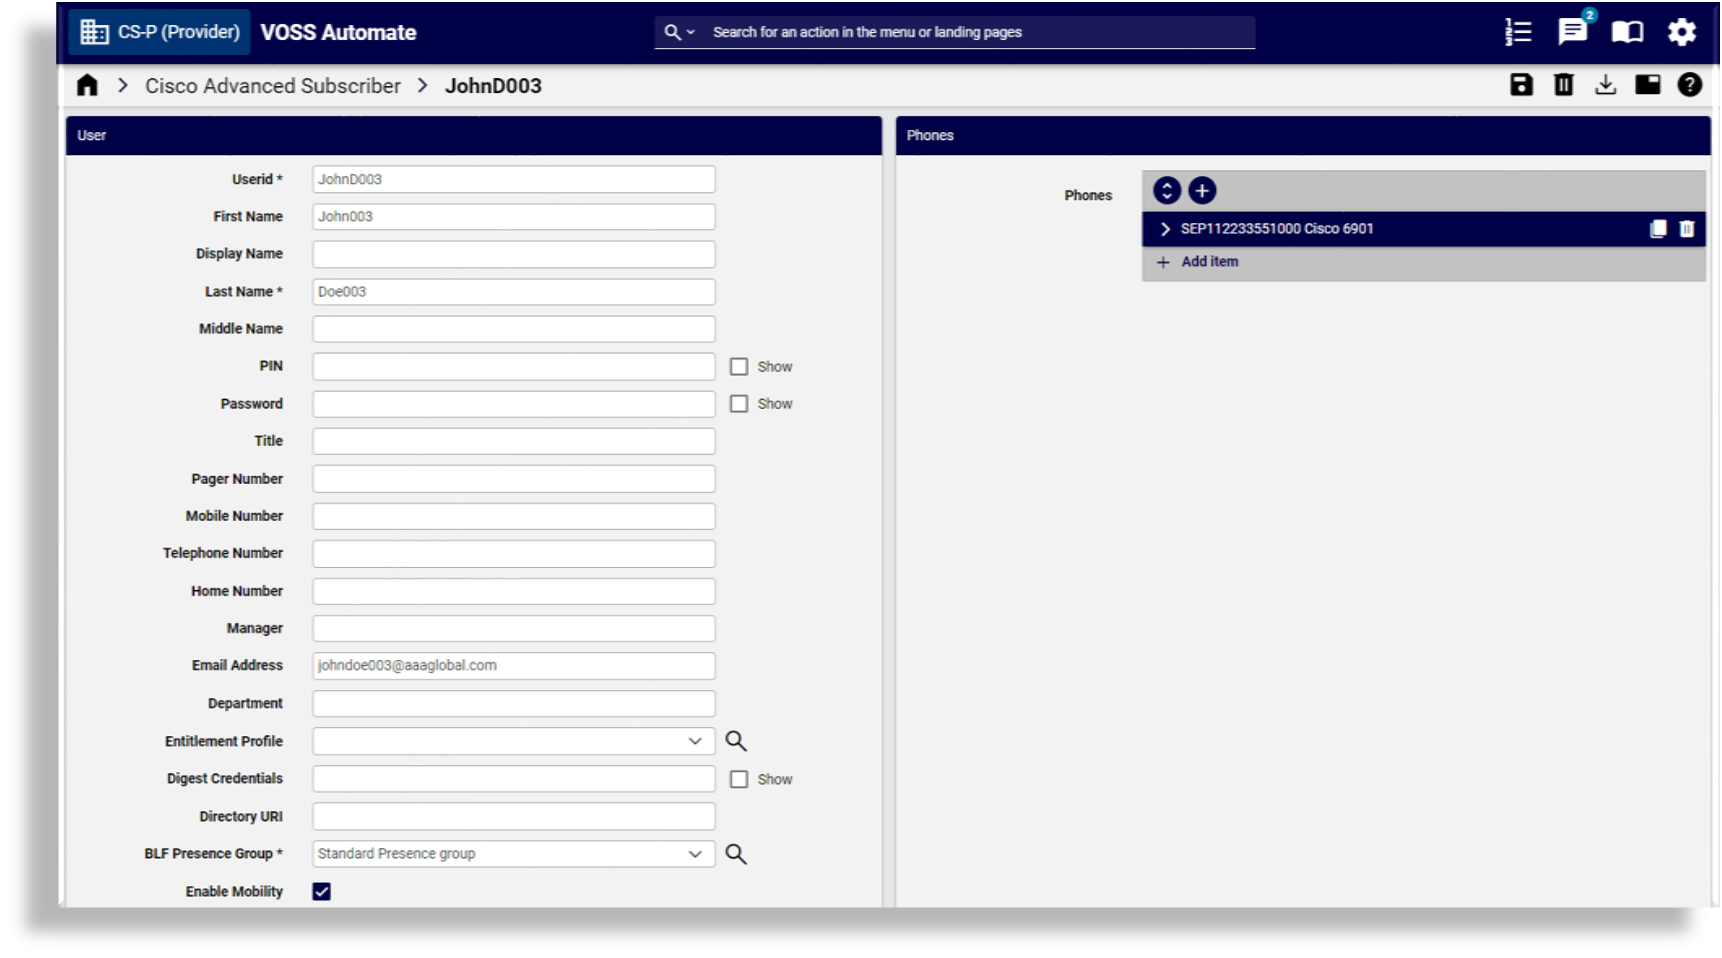Open settings with the gear icon
The width and height of the screenshot is (1722, 958).
[1682, 32]
